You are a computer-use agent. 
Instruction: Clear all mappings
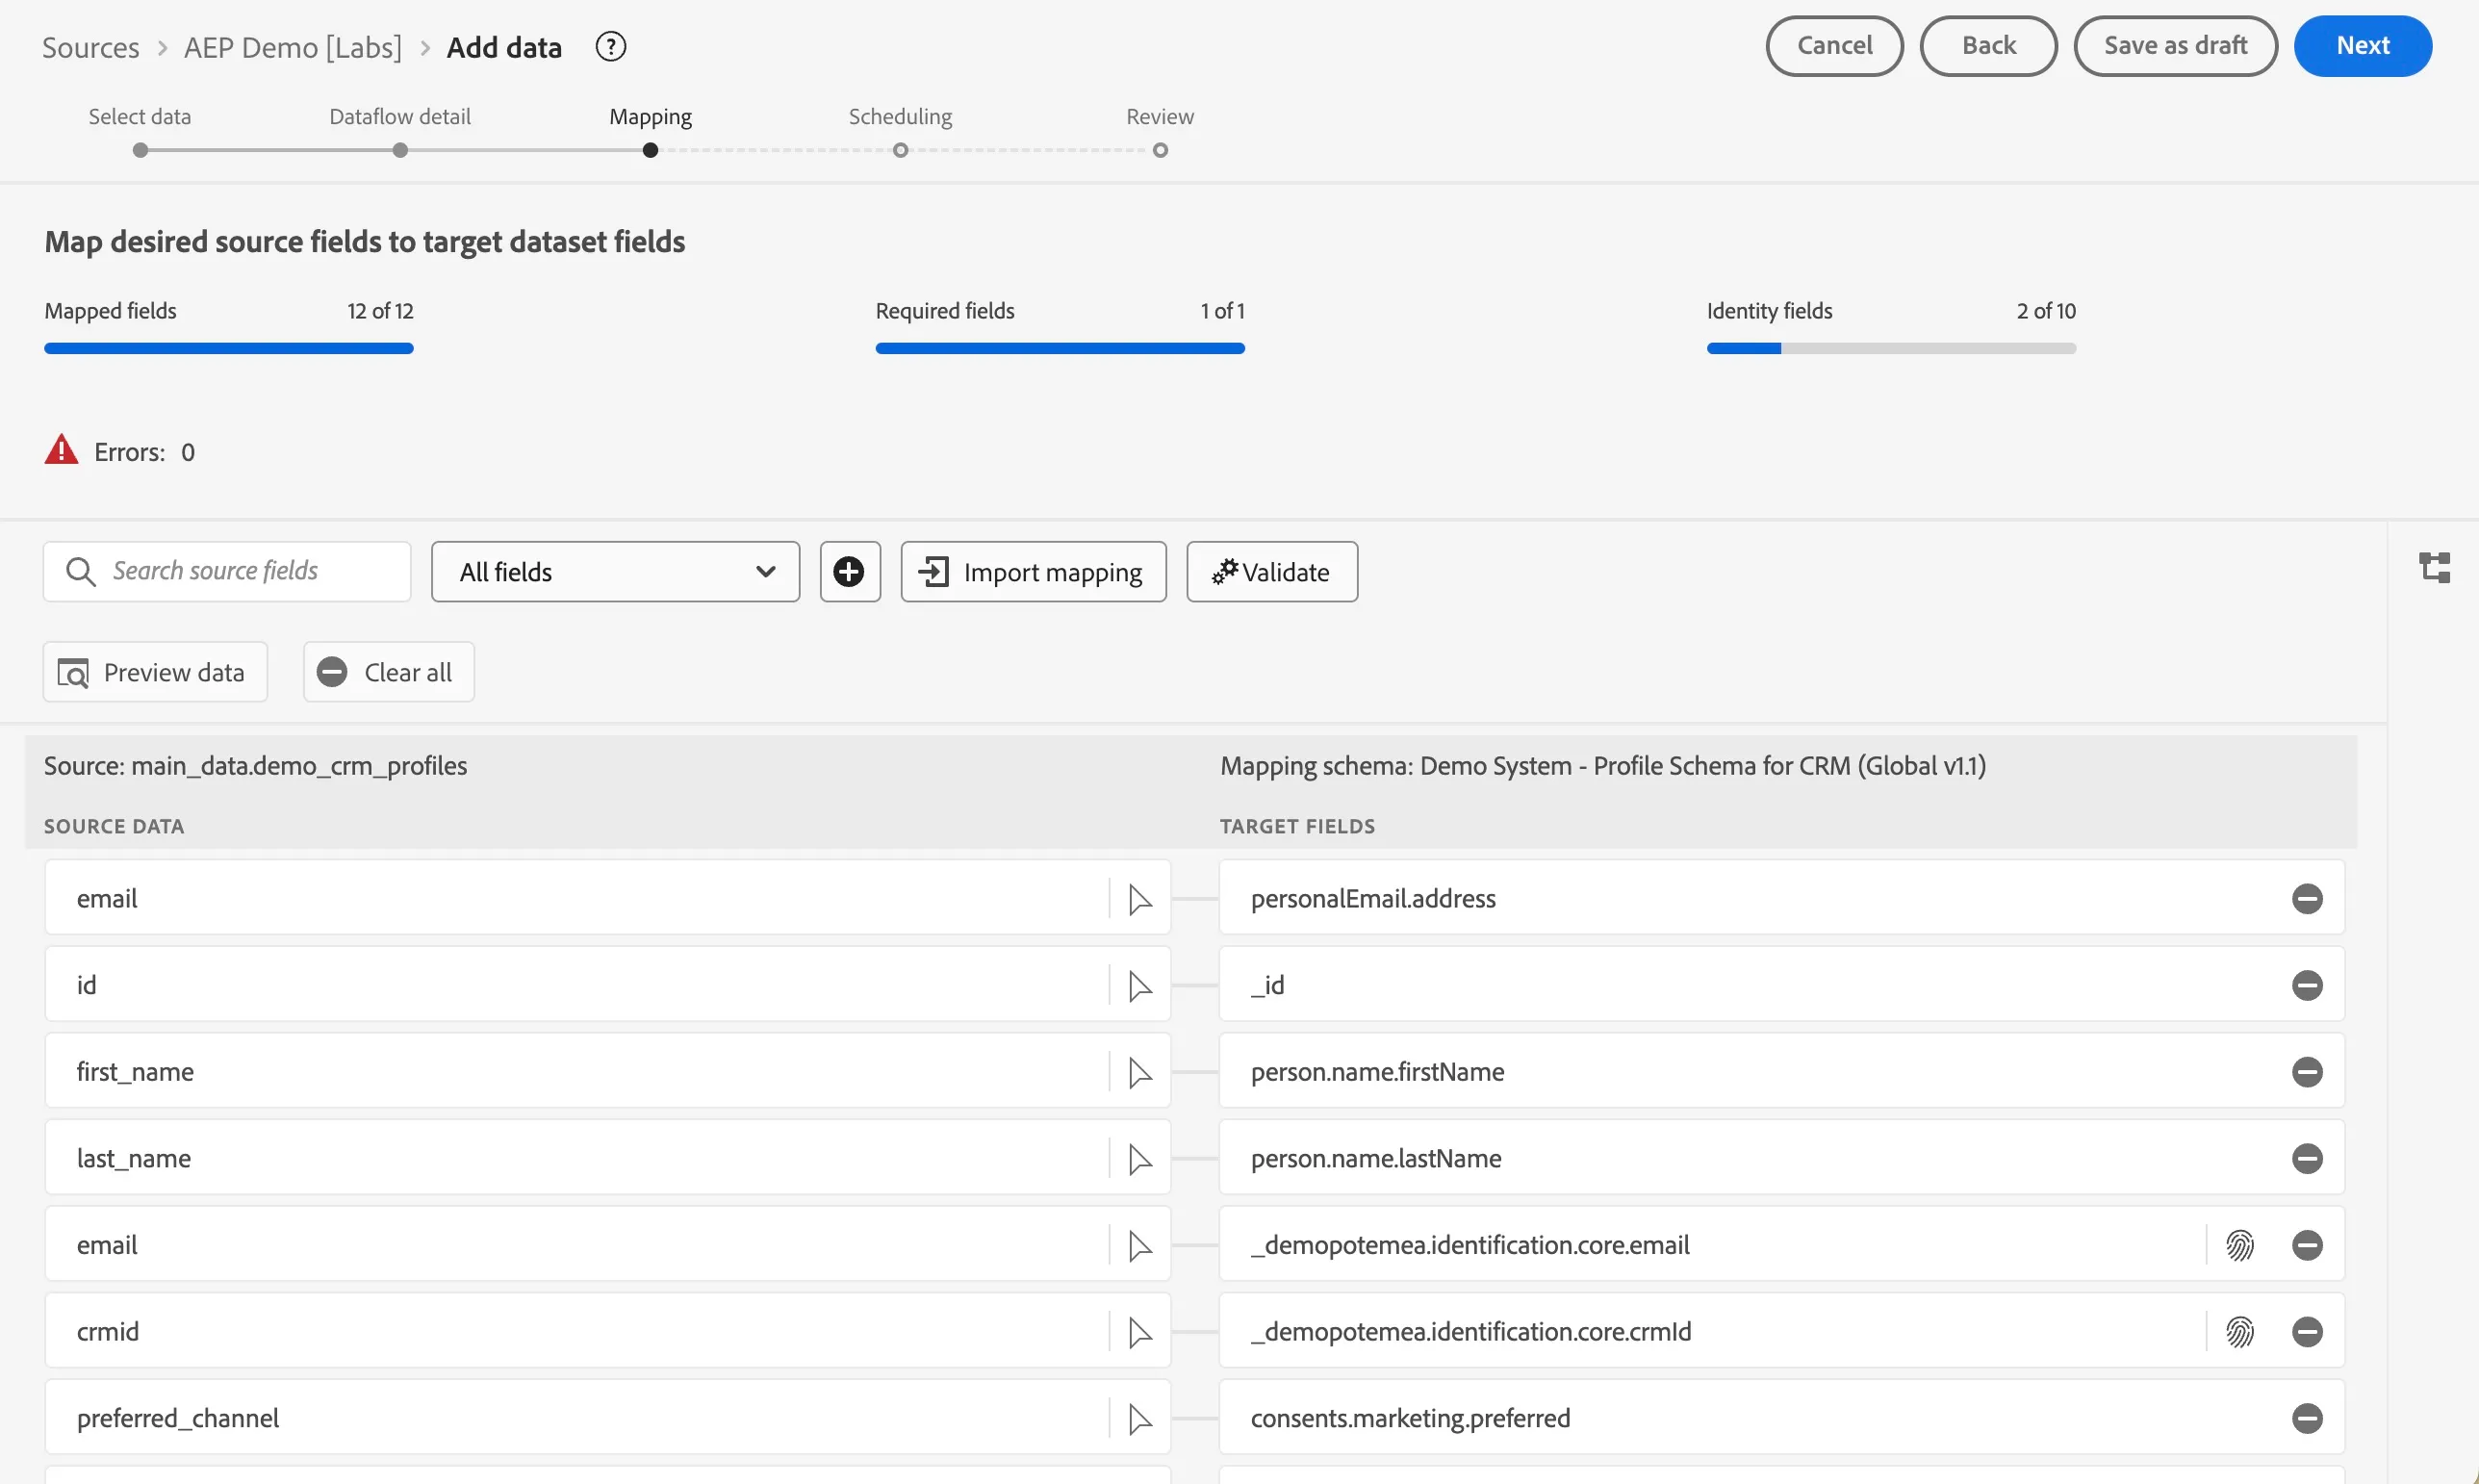click(388, 672)
